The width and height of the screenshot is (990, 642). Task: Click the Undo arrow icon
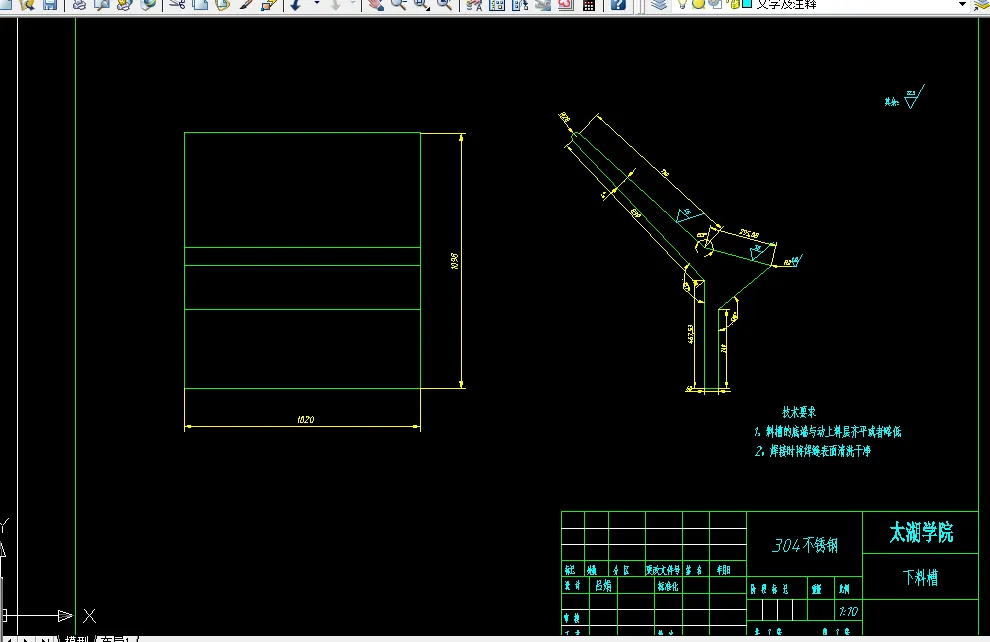[x=297, y=4]
